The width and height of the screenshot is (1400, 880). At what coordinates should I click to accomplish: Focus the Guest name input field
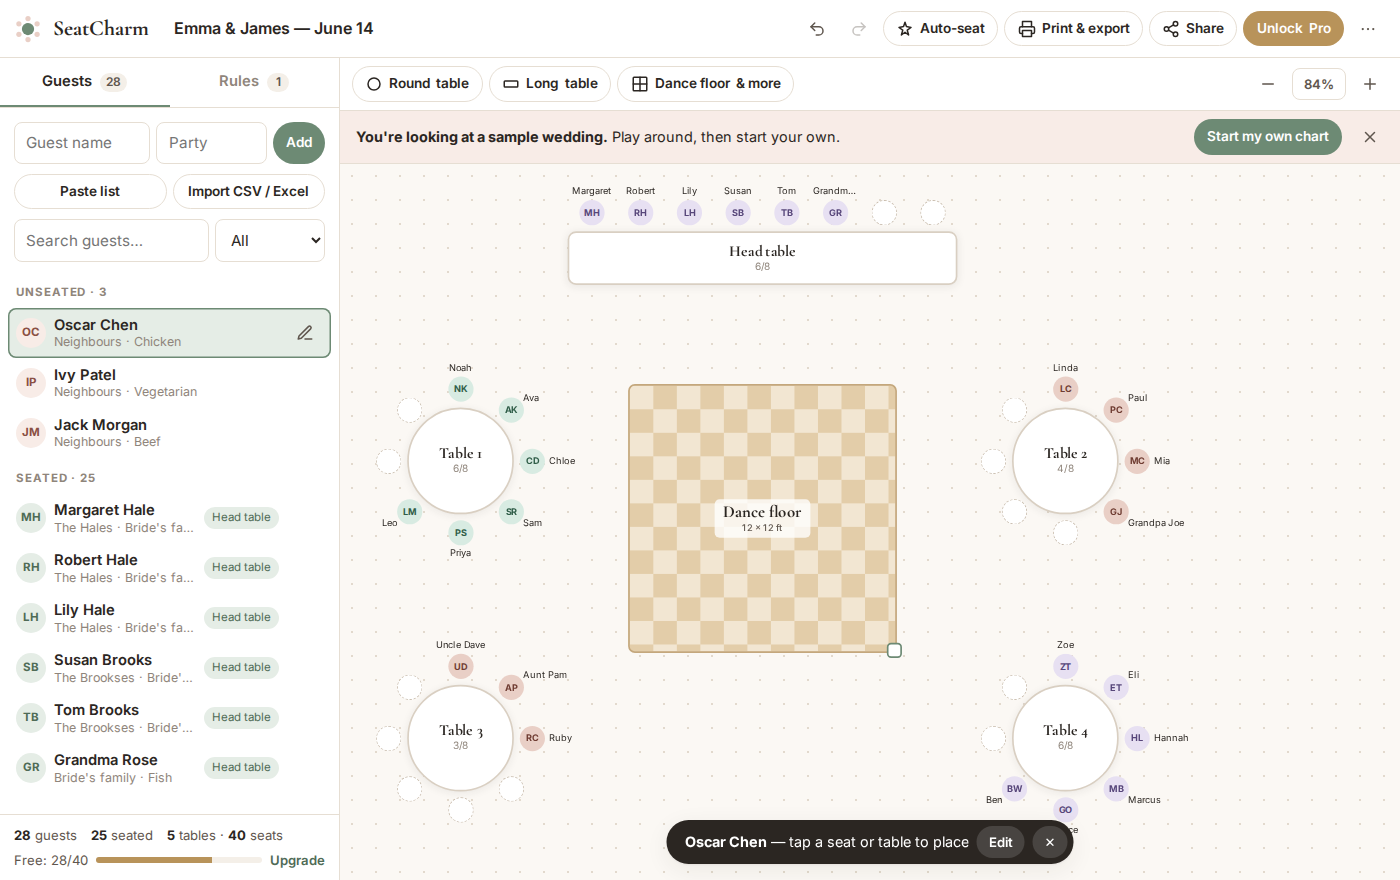(82, 143)
